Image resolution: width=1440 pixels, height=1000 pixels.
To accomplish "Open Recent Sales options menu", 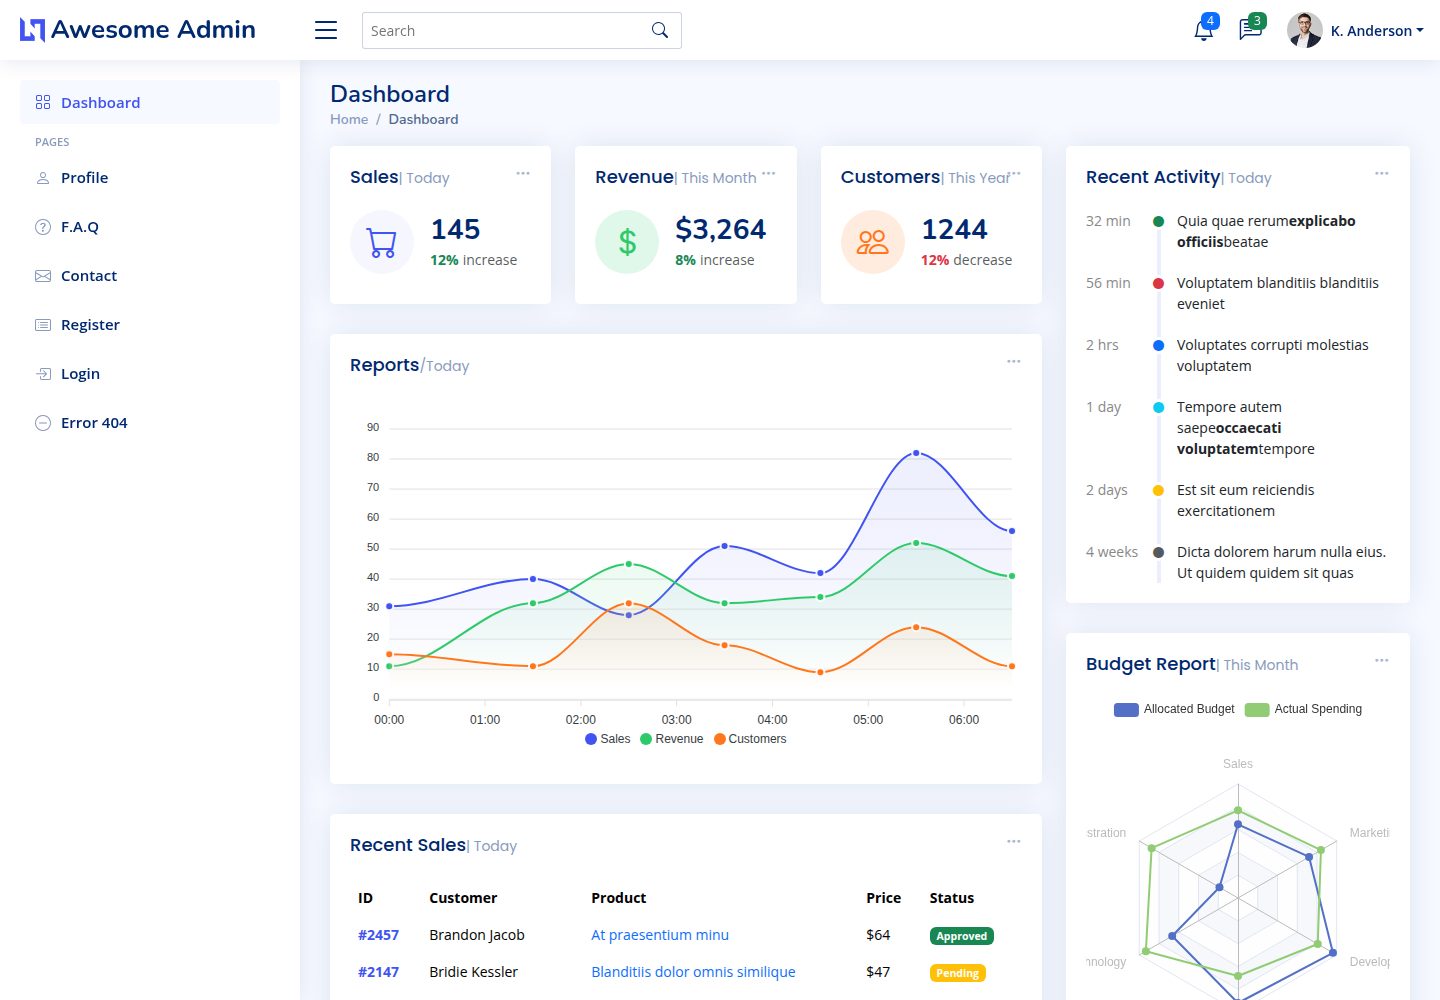I will pyautogui.click(x=1014, y=842).
